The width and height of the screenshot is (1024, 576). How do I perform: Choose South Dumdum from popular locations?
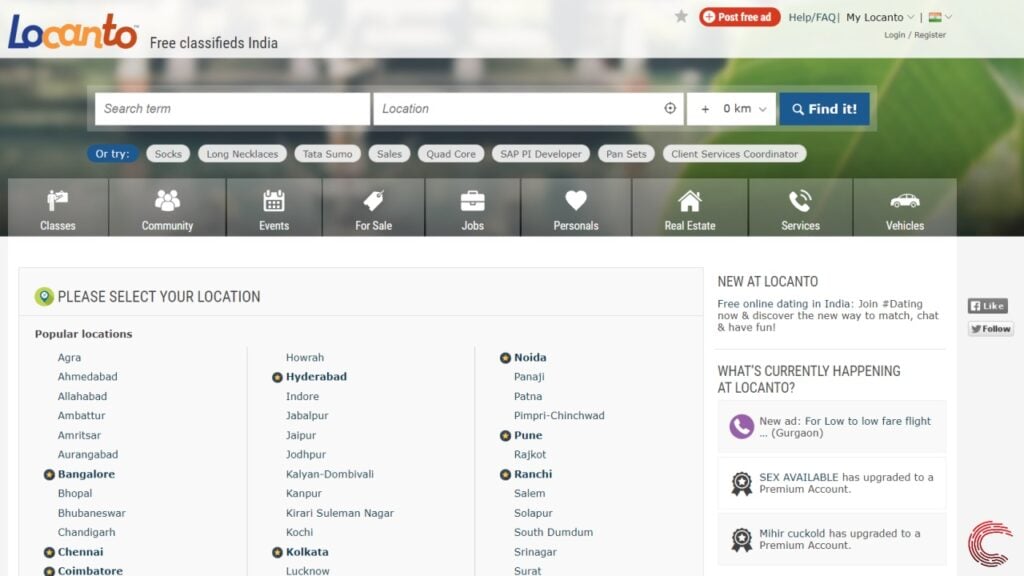(x=553, y=532)
